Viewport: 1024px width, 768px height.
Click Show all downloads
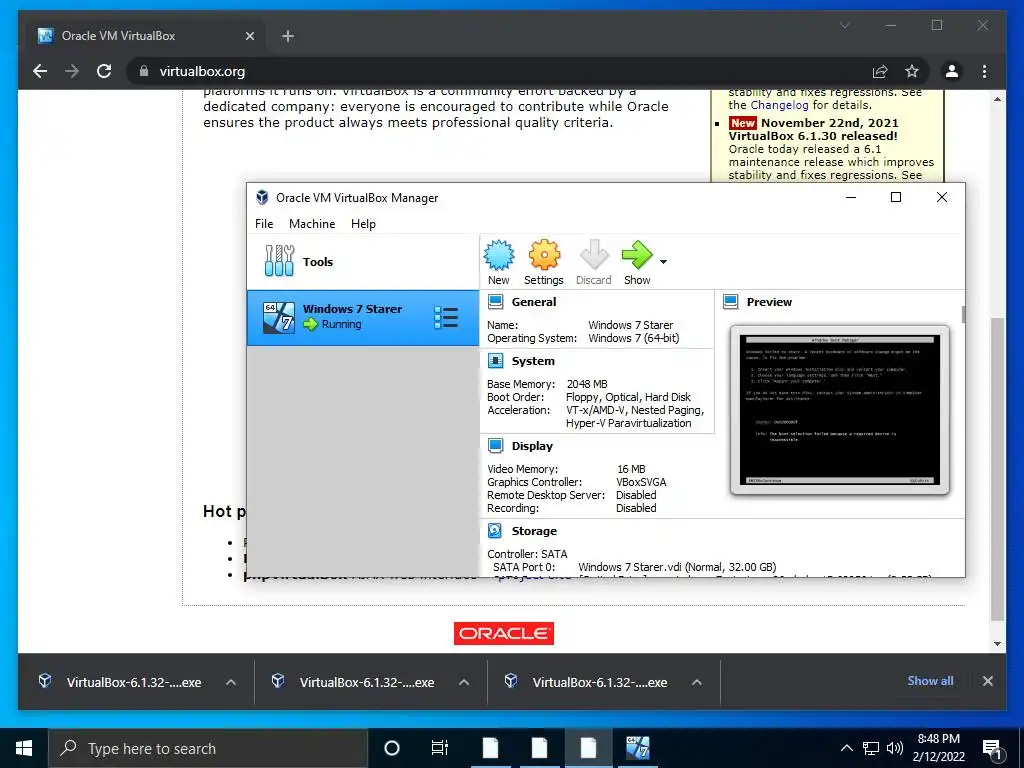point(930,680)
